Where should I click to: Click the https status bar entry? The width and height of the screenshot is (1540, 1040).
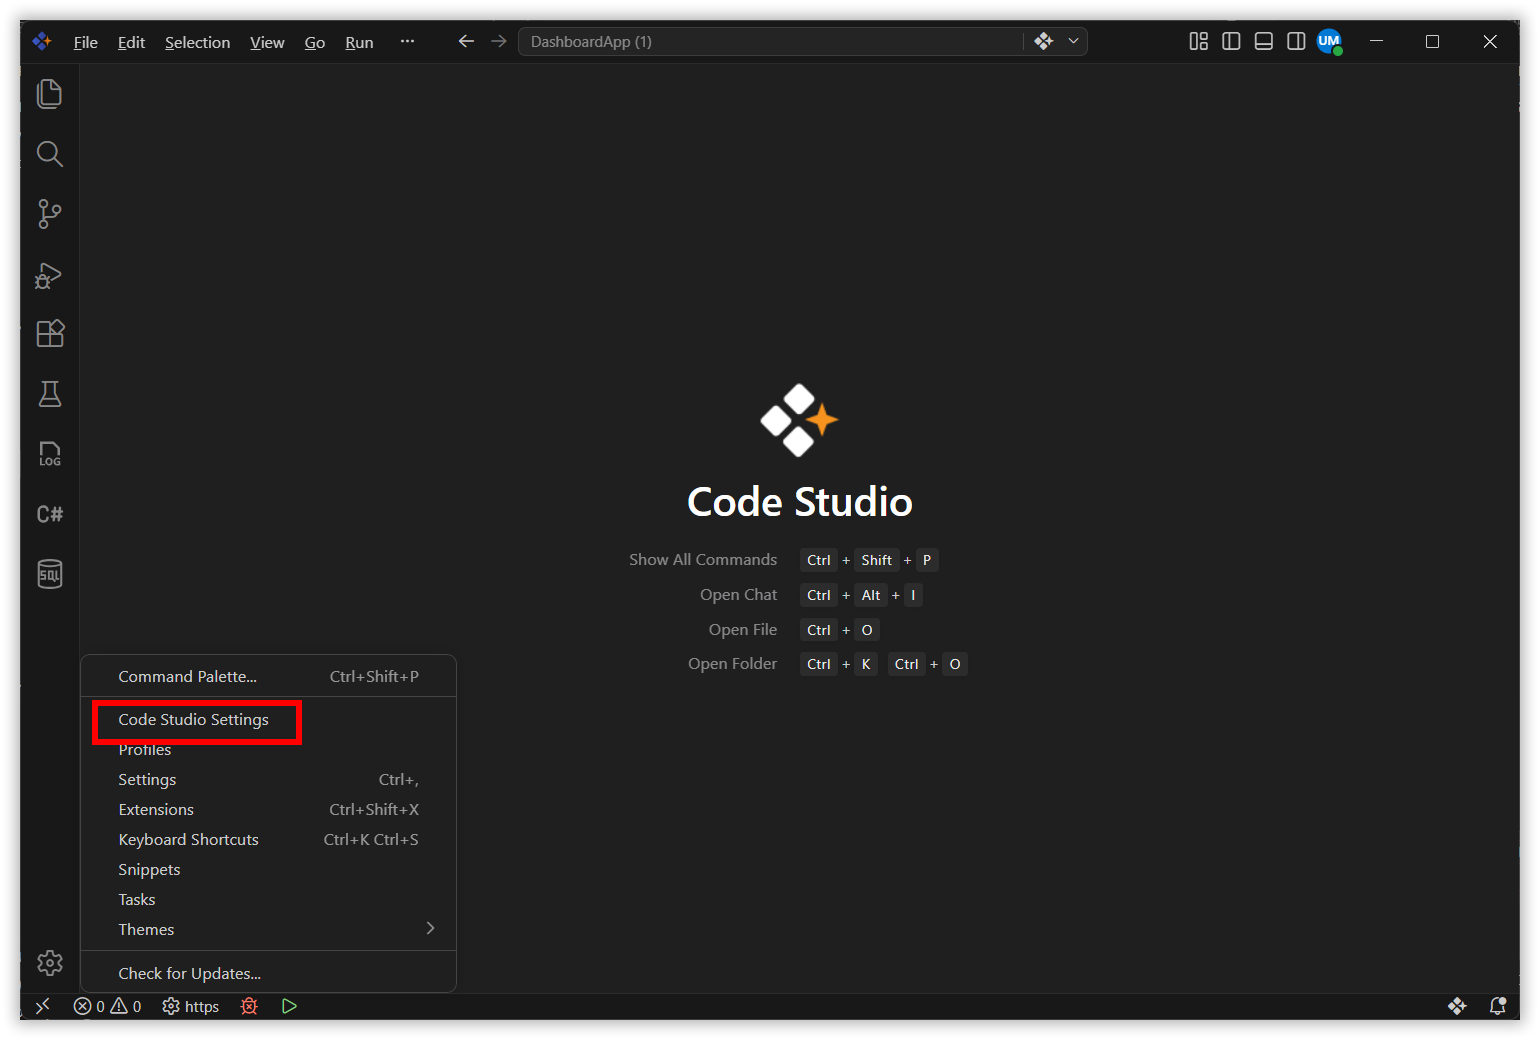pos(191,1006)
